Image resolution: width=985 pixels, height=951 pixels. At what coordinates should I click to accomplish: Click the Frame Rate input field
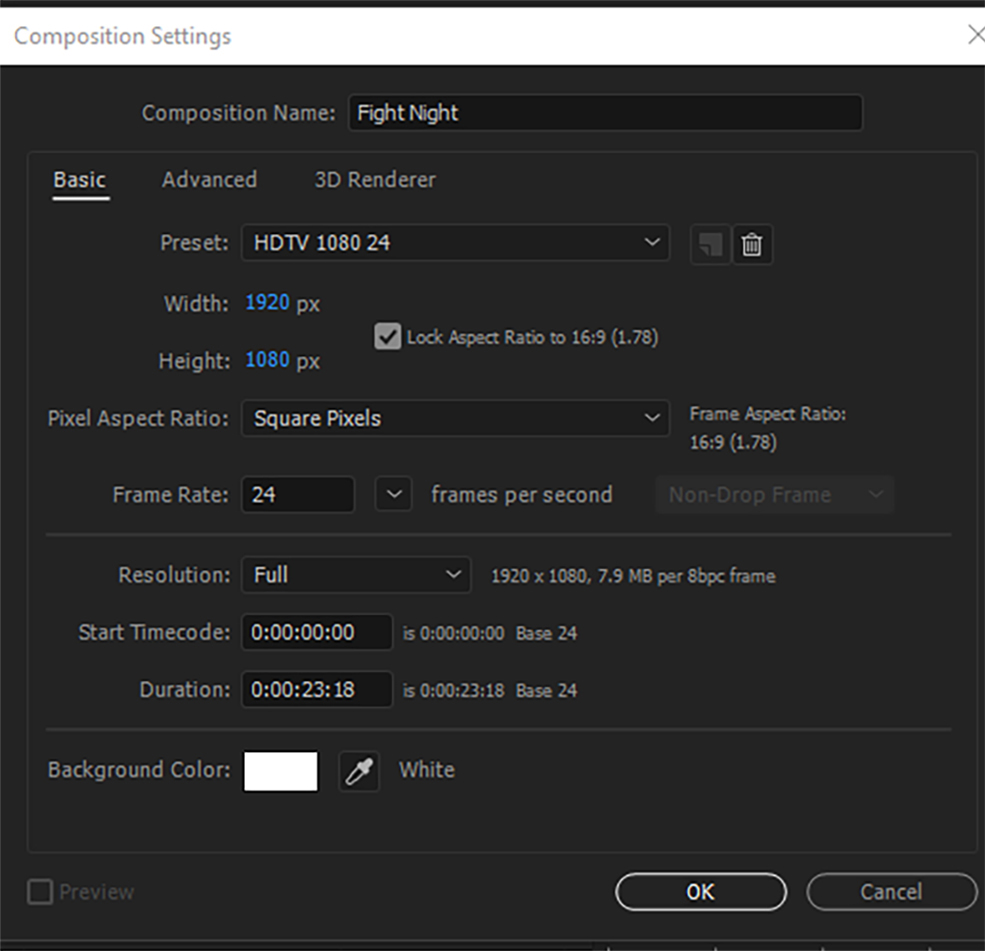[x=298, y=494]
